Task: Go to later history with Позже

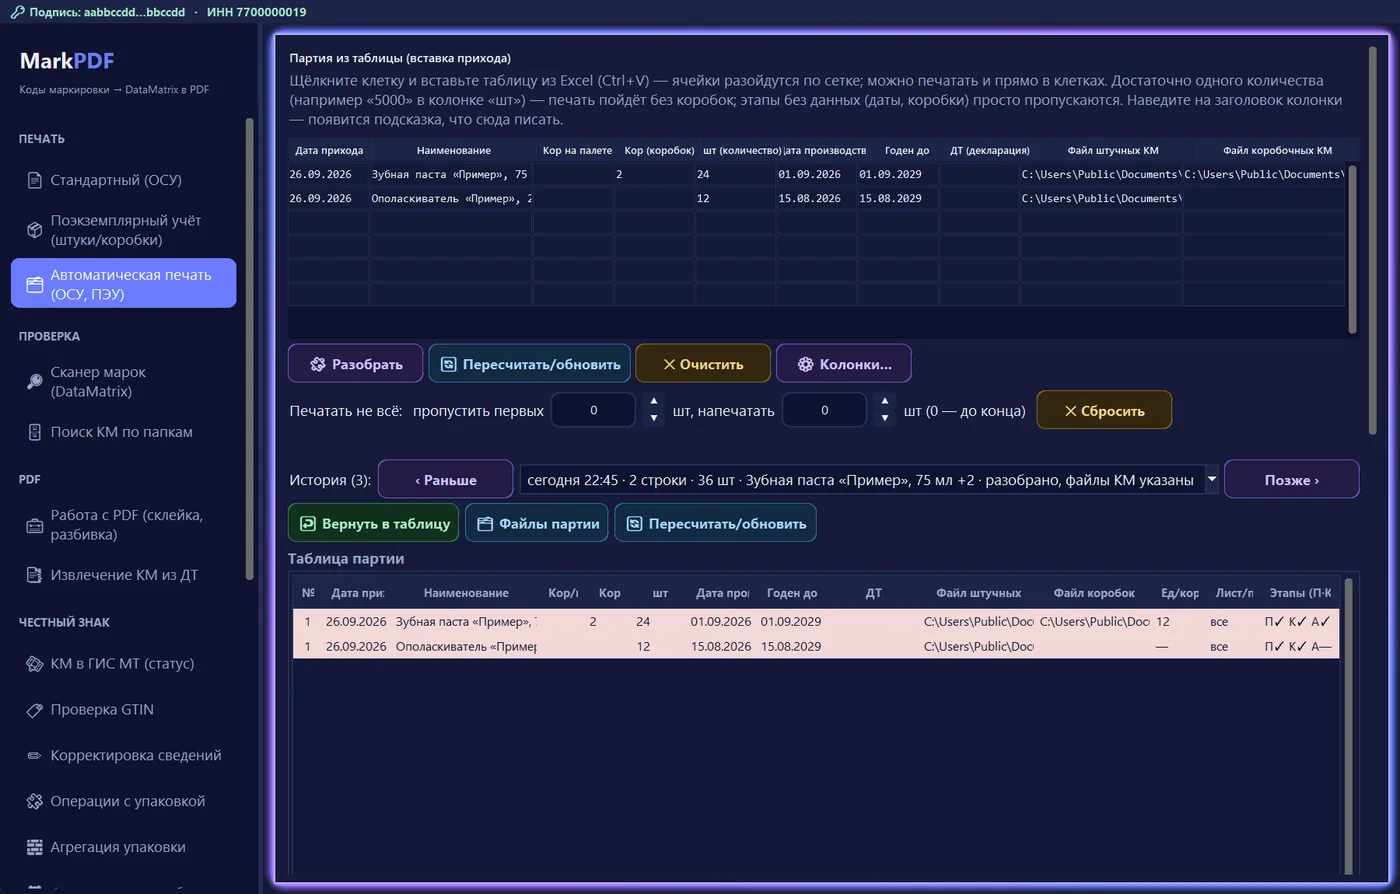Action: click(x=1291, y=479)
